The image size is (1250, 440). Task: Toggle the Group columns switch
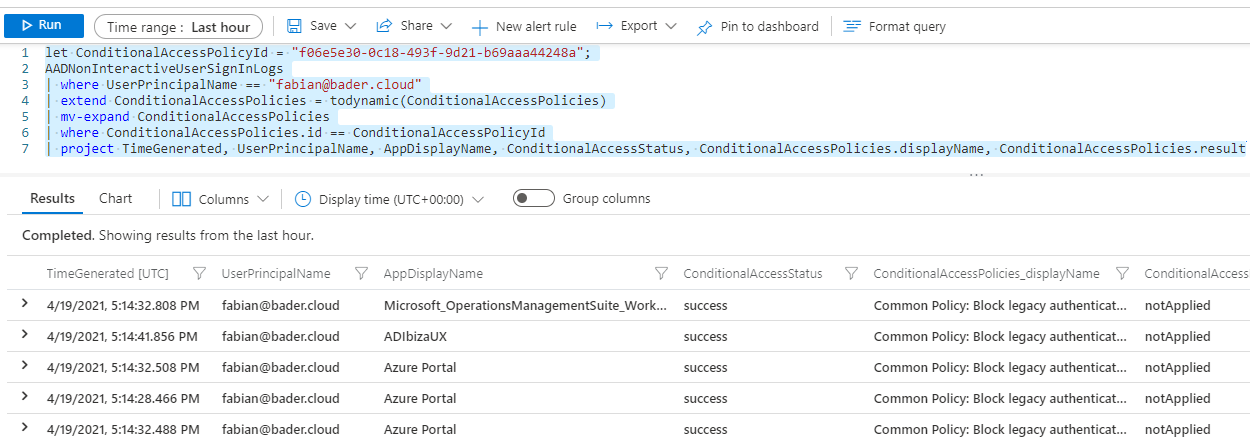533,199
